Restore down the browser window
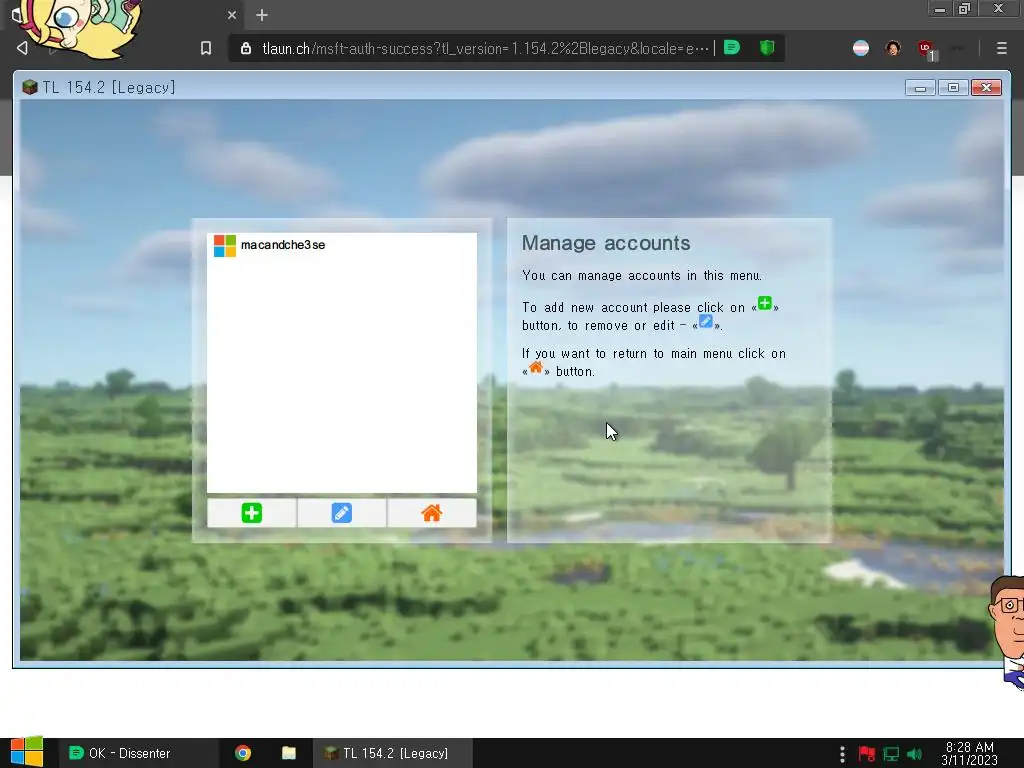Image resolution: width=1024 pixels, height=768 pixels. coord(964,9)
